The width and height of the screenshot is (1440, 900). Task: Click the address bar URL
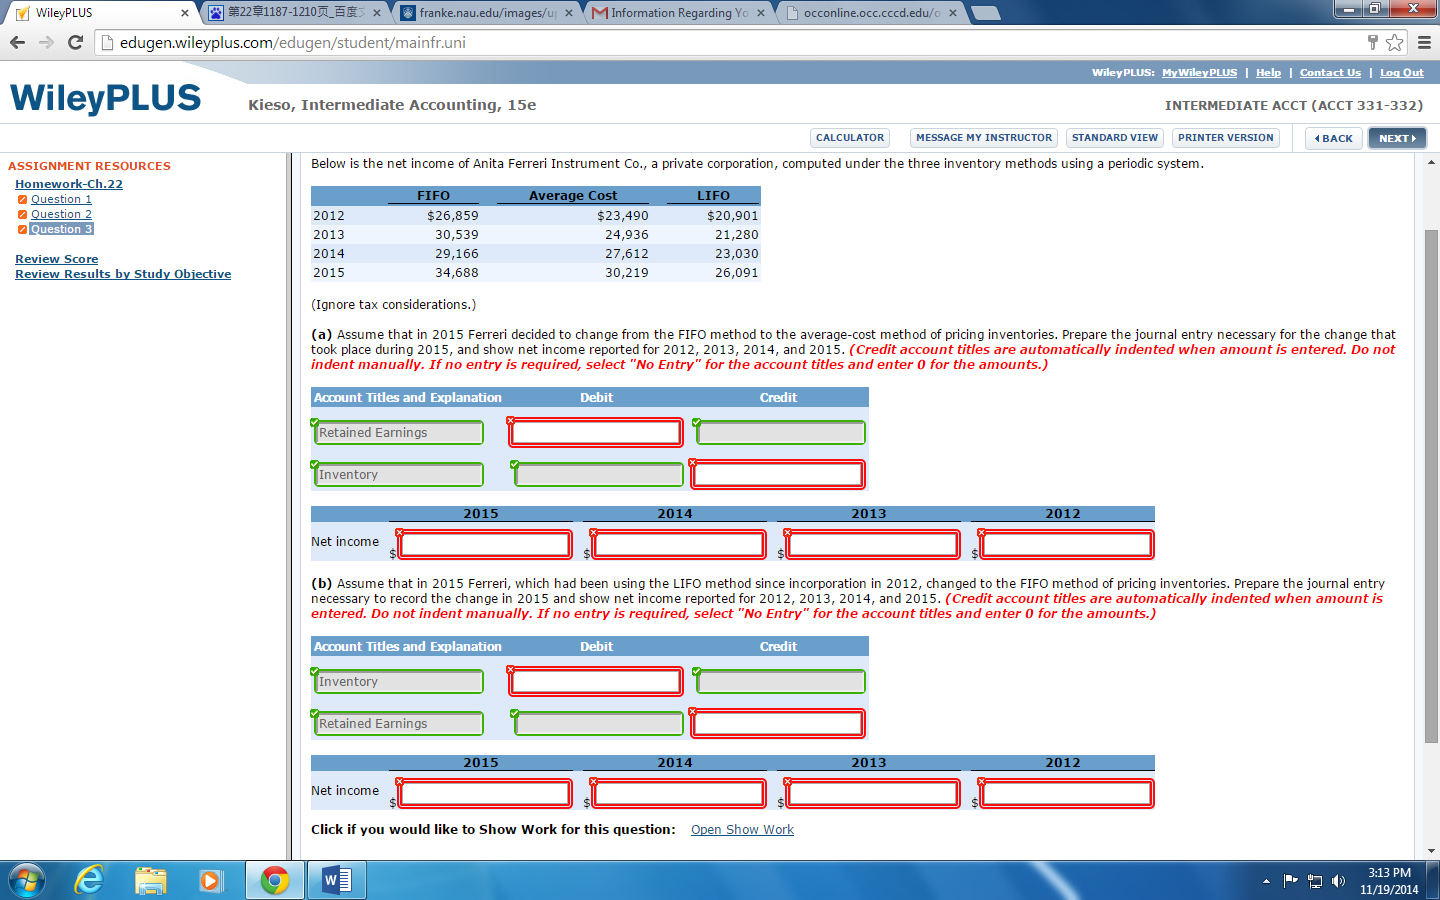tap(293, 42)
